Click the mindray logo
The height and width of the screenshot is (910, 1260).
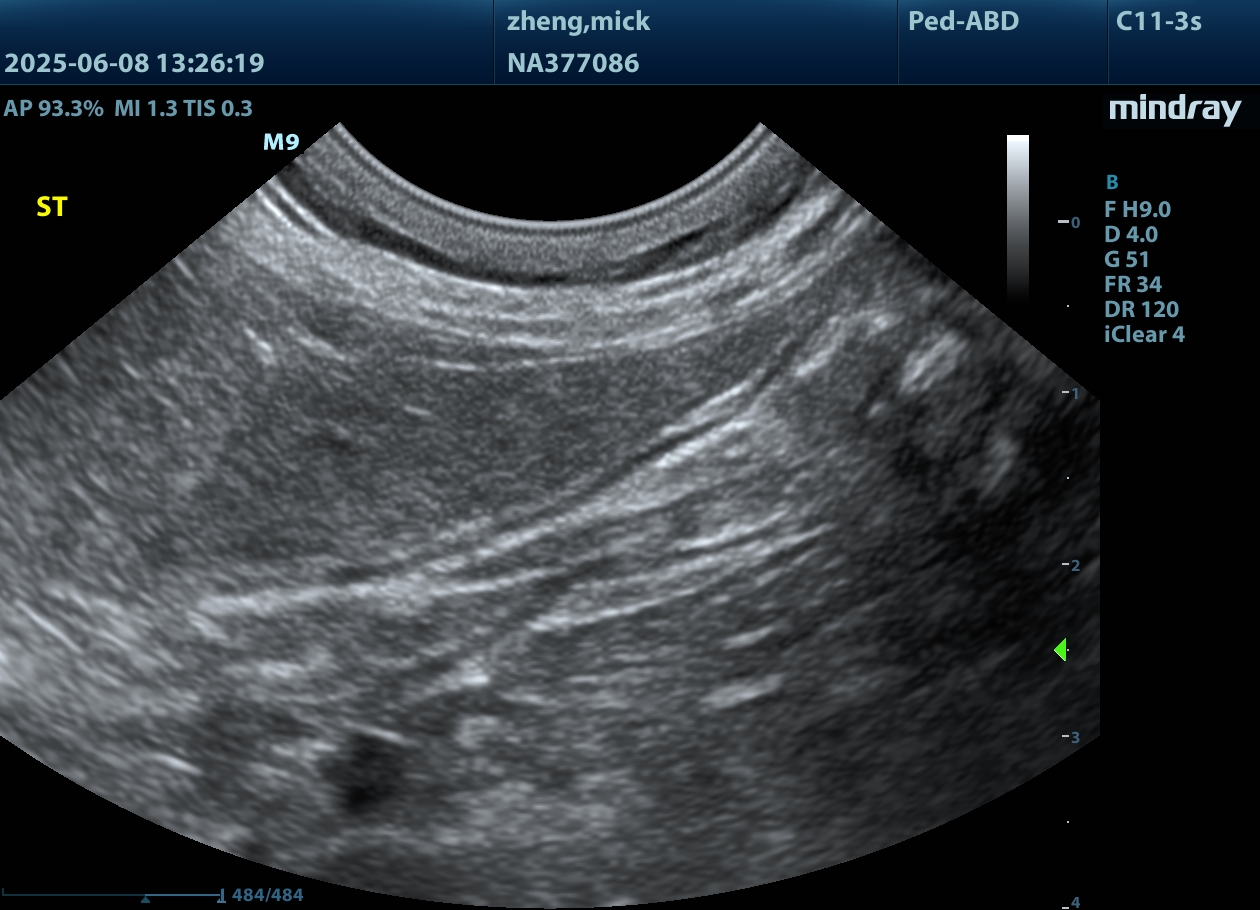[x=1174, y=109]
